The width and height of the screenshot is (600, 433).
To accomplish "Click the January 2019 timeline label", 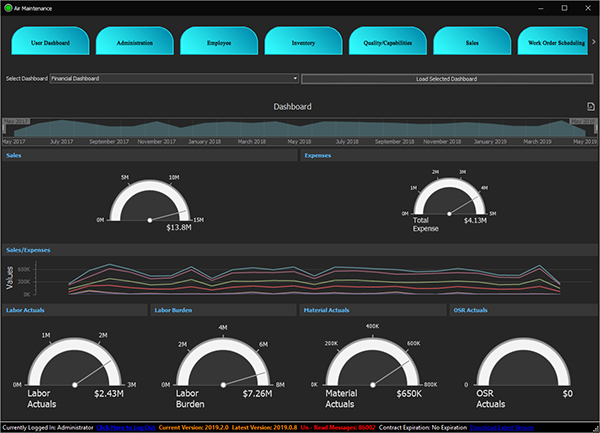I will click(490, 142).
